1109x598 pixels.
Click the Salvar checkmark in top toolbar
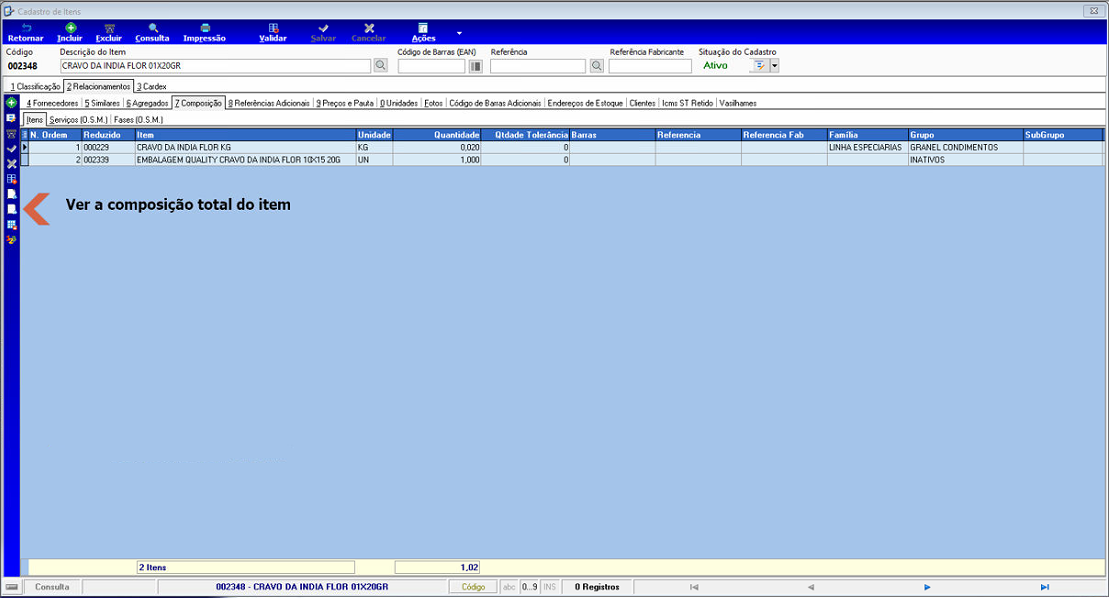point(323,28)
